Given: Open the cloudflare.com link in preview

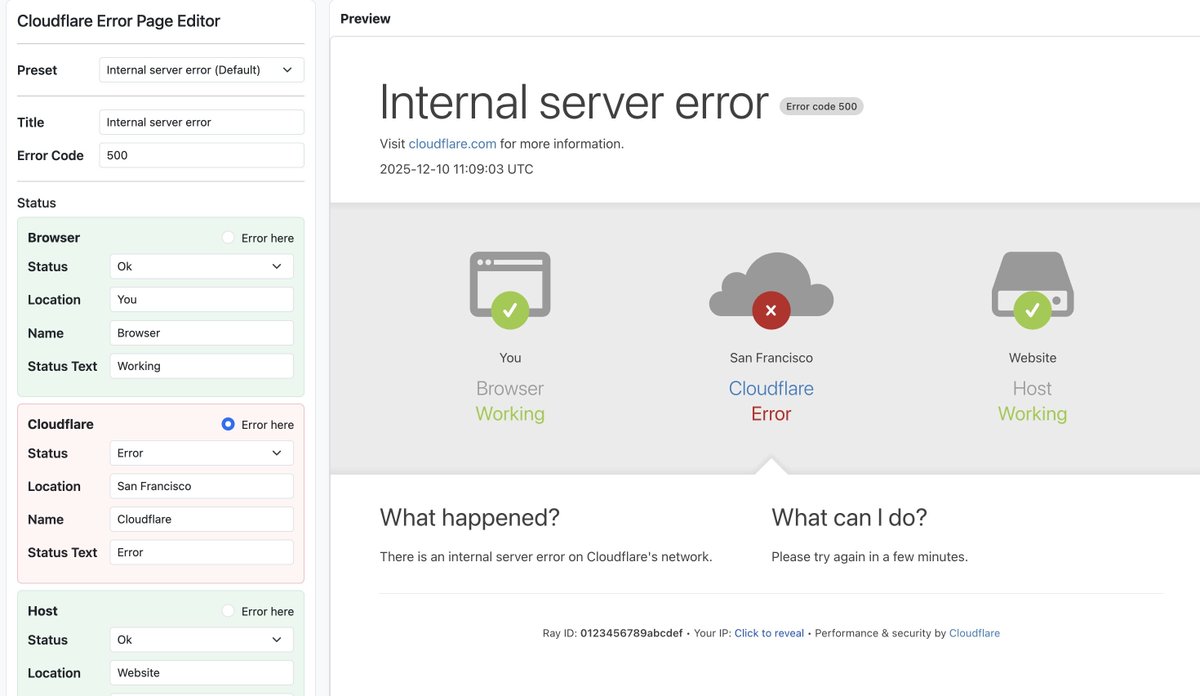Looking at the screenshot, I should tap(452, 144).
